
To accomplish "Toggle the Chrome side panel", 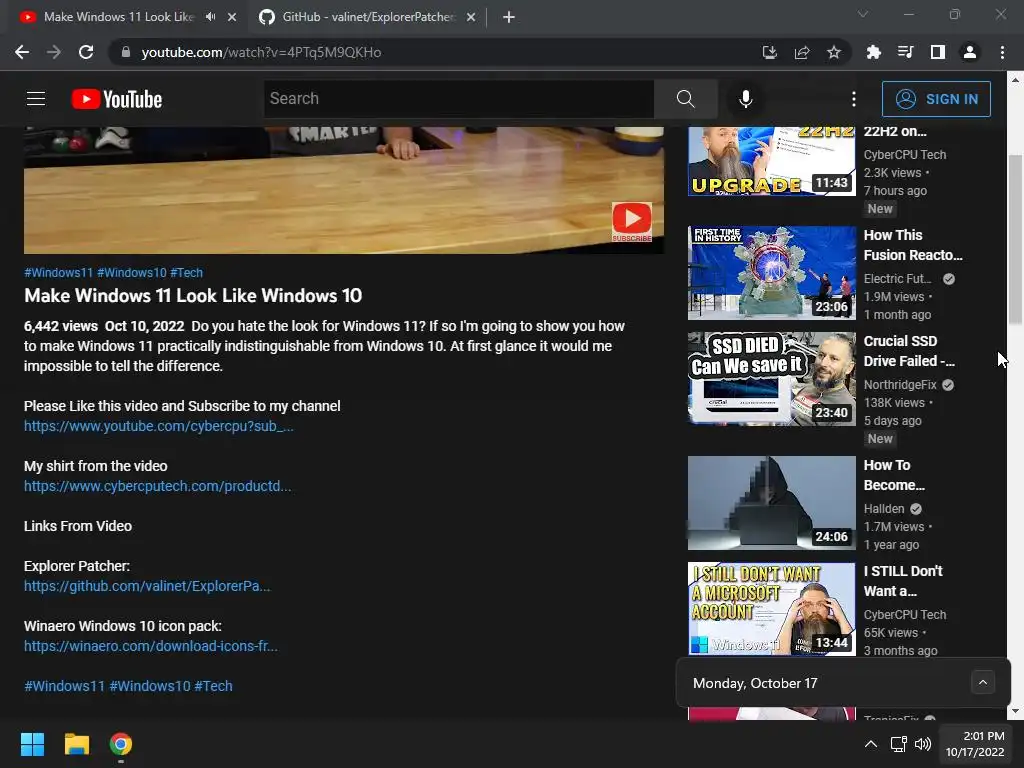I will [937, 52].
